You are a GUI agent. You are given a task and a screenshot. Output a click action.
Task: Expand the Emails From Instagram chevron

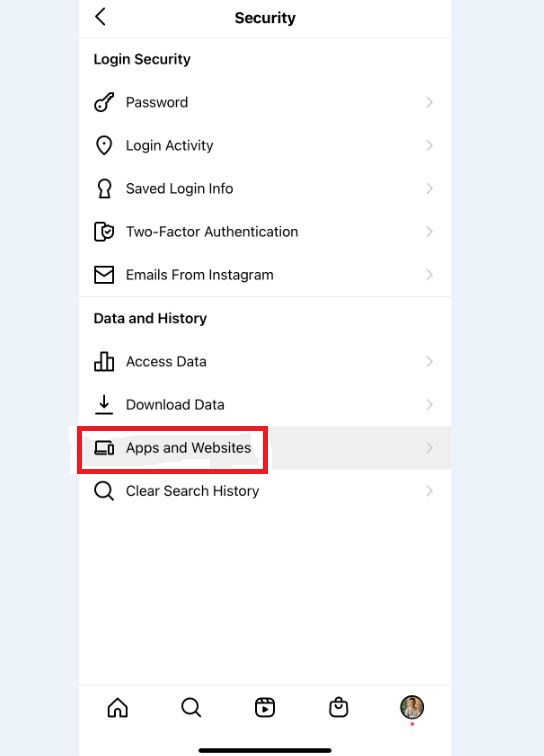tap(429, 275)
